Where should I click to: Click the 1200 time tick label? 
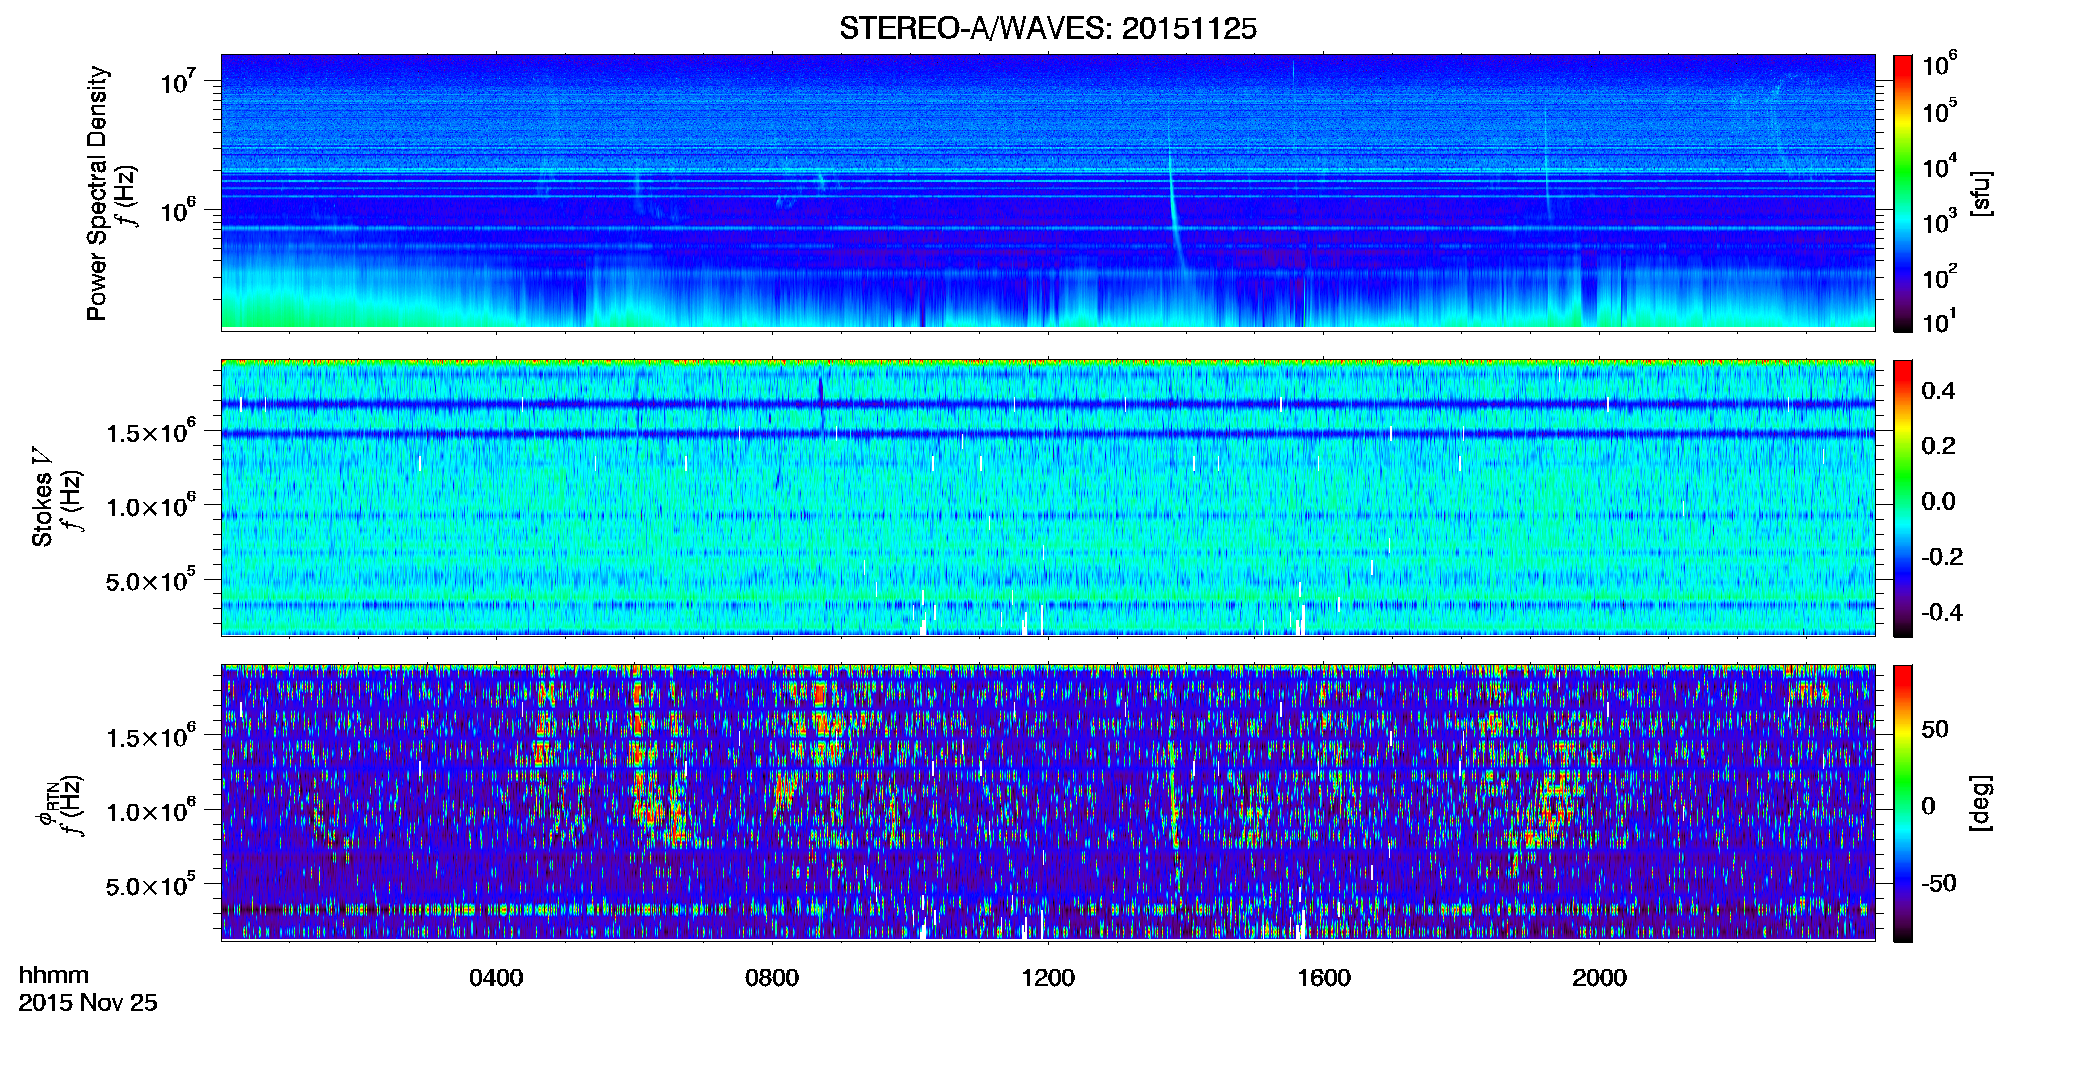(1048, 978)
